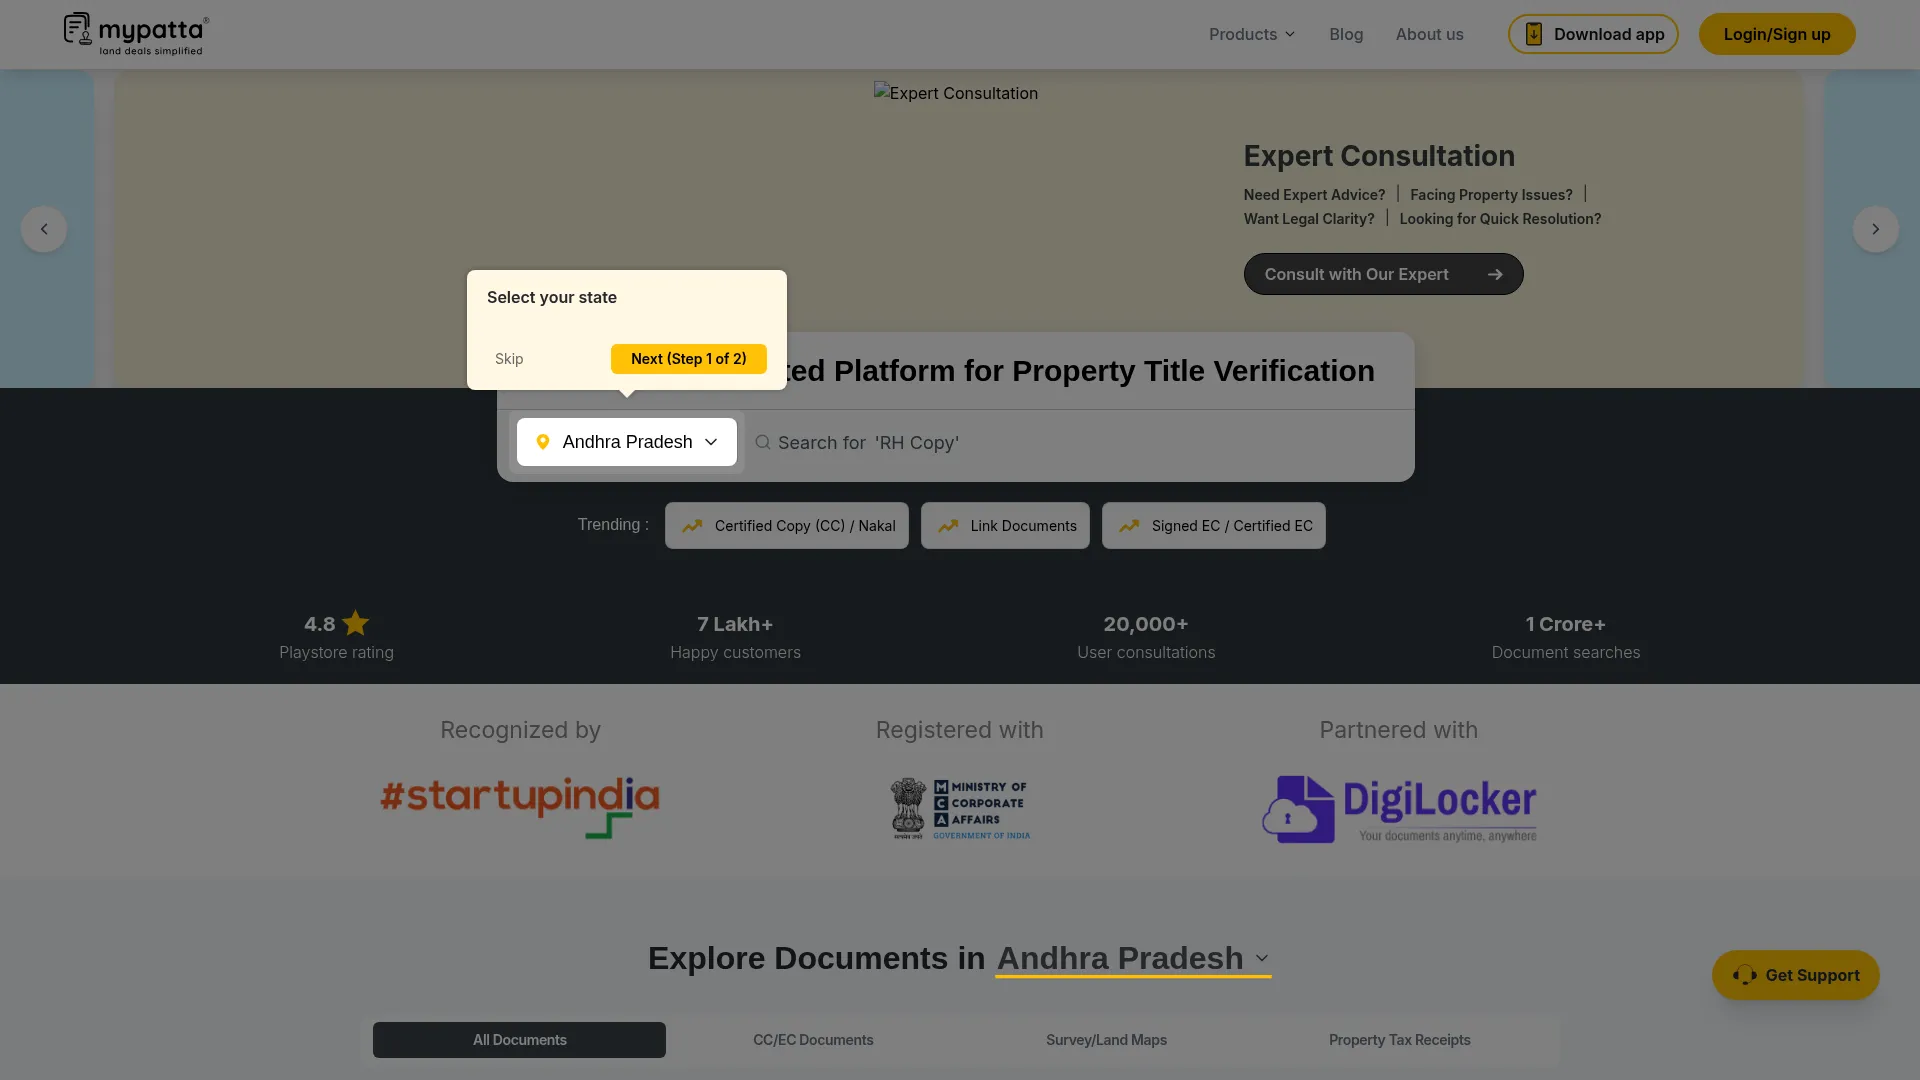Click 'Want Legal Clarity?' text

(1309, 219)
